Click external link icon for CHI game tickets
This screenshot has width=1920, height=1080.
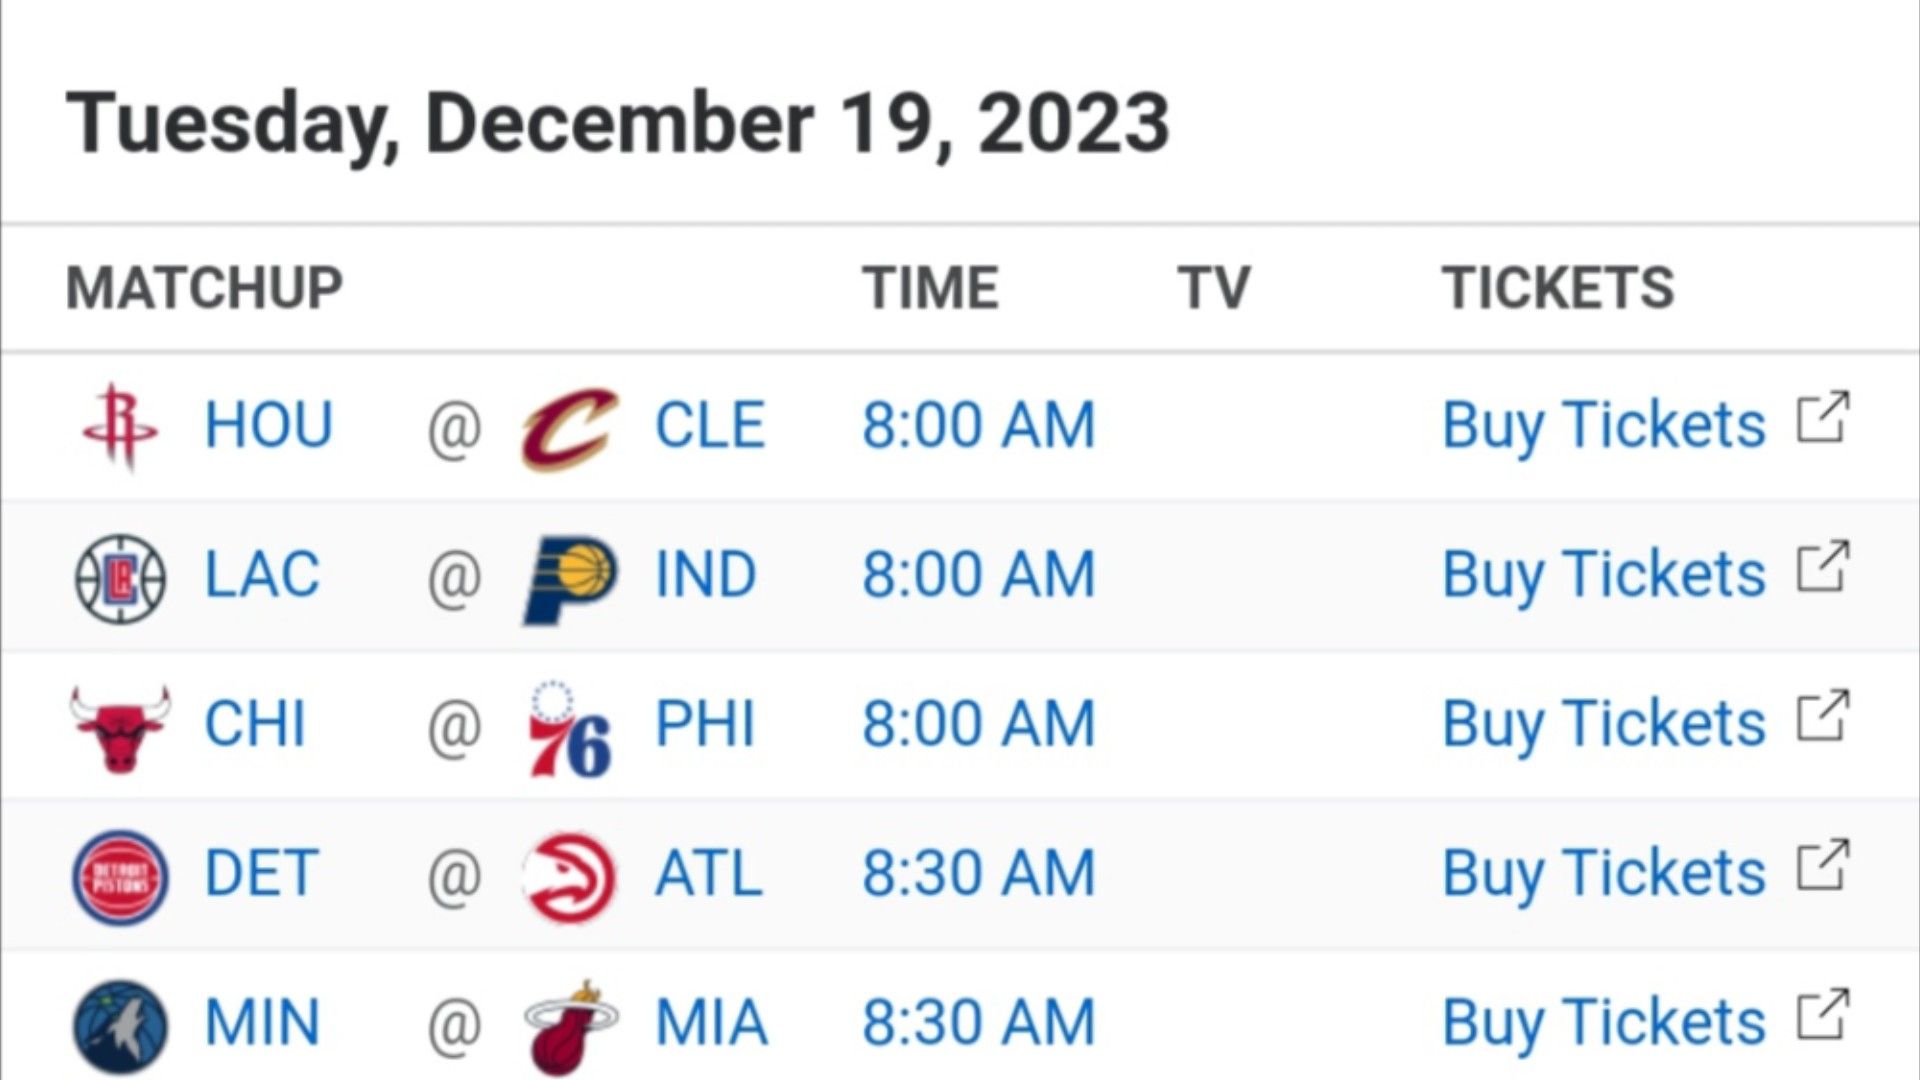(x=1823, y=716)
